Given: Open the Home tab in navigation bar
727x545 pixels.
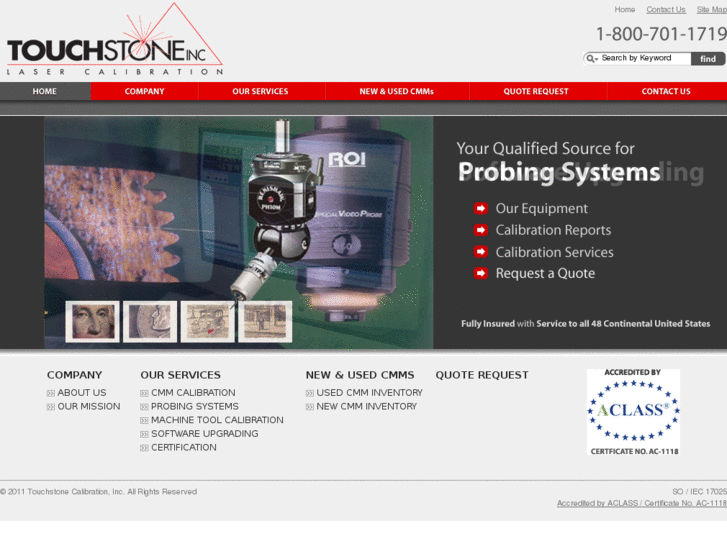Looking at the screenshot, I should tap(45, 91).
